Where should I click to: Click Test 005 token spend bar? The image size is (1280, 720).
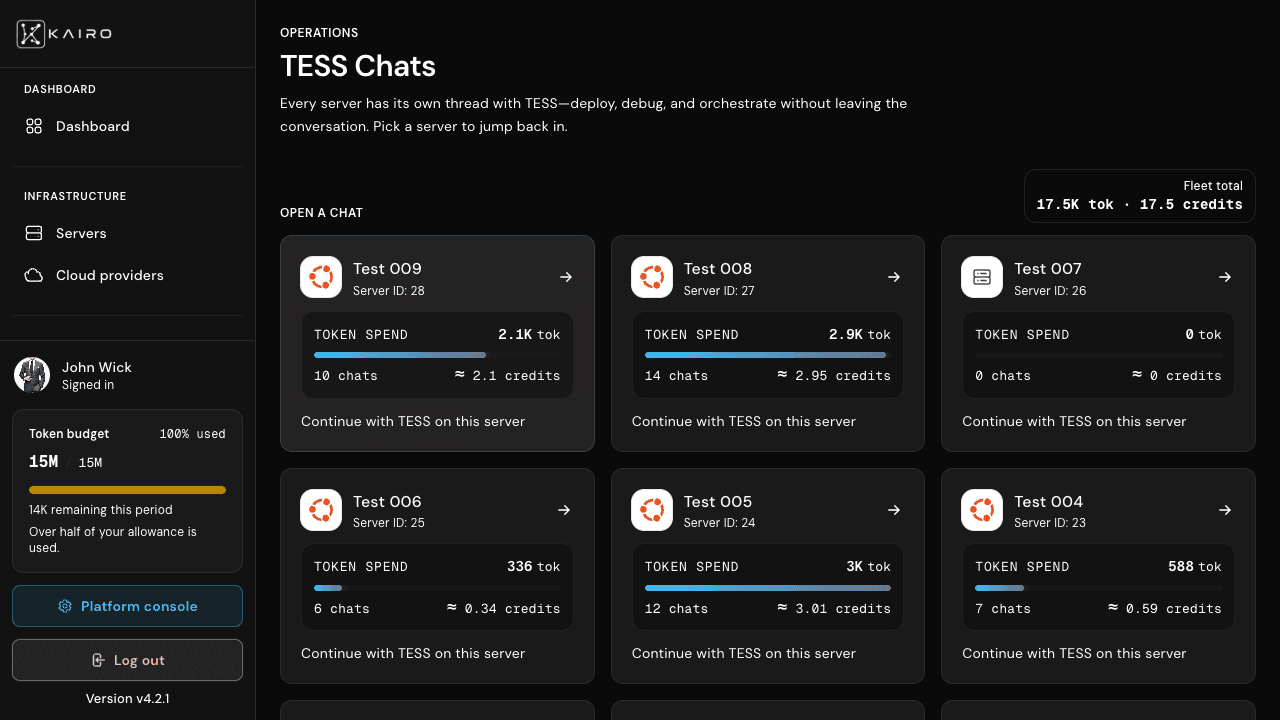pyautogui.click(x=768, y=587)
